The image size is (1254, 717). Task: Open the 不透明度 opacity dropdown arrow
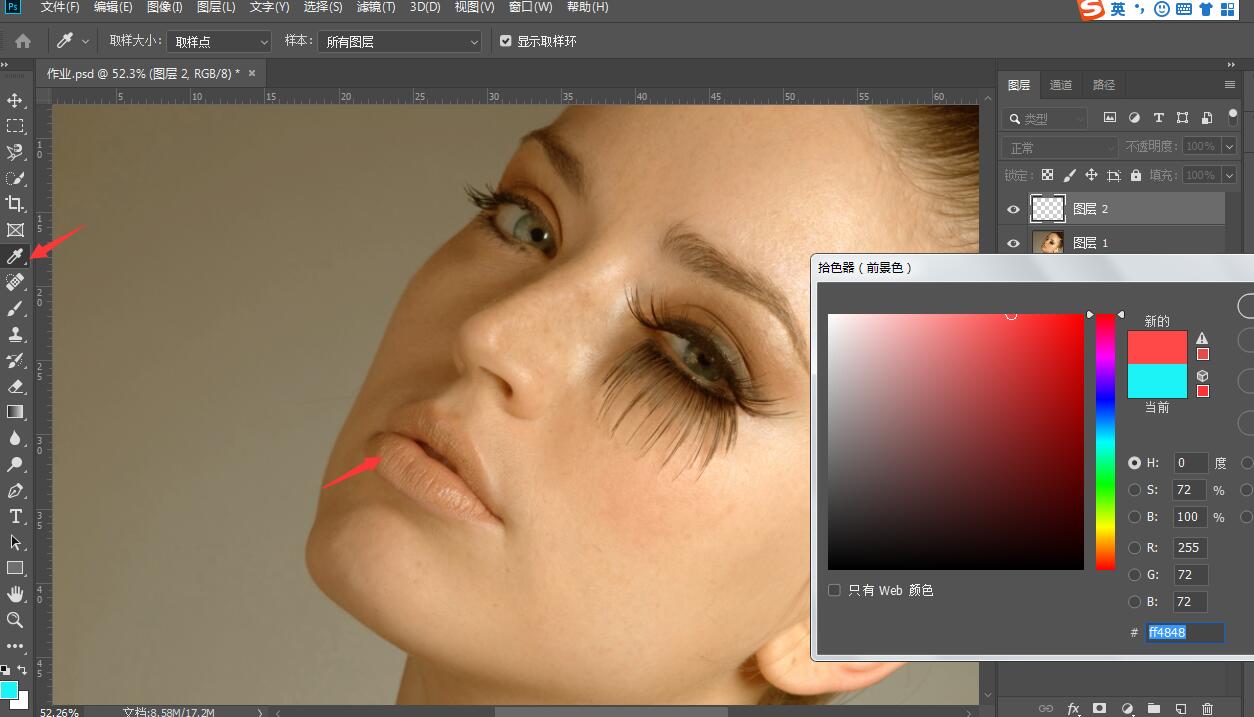[x=1229, y=147]
